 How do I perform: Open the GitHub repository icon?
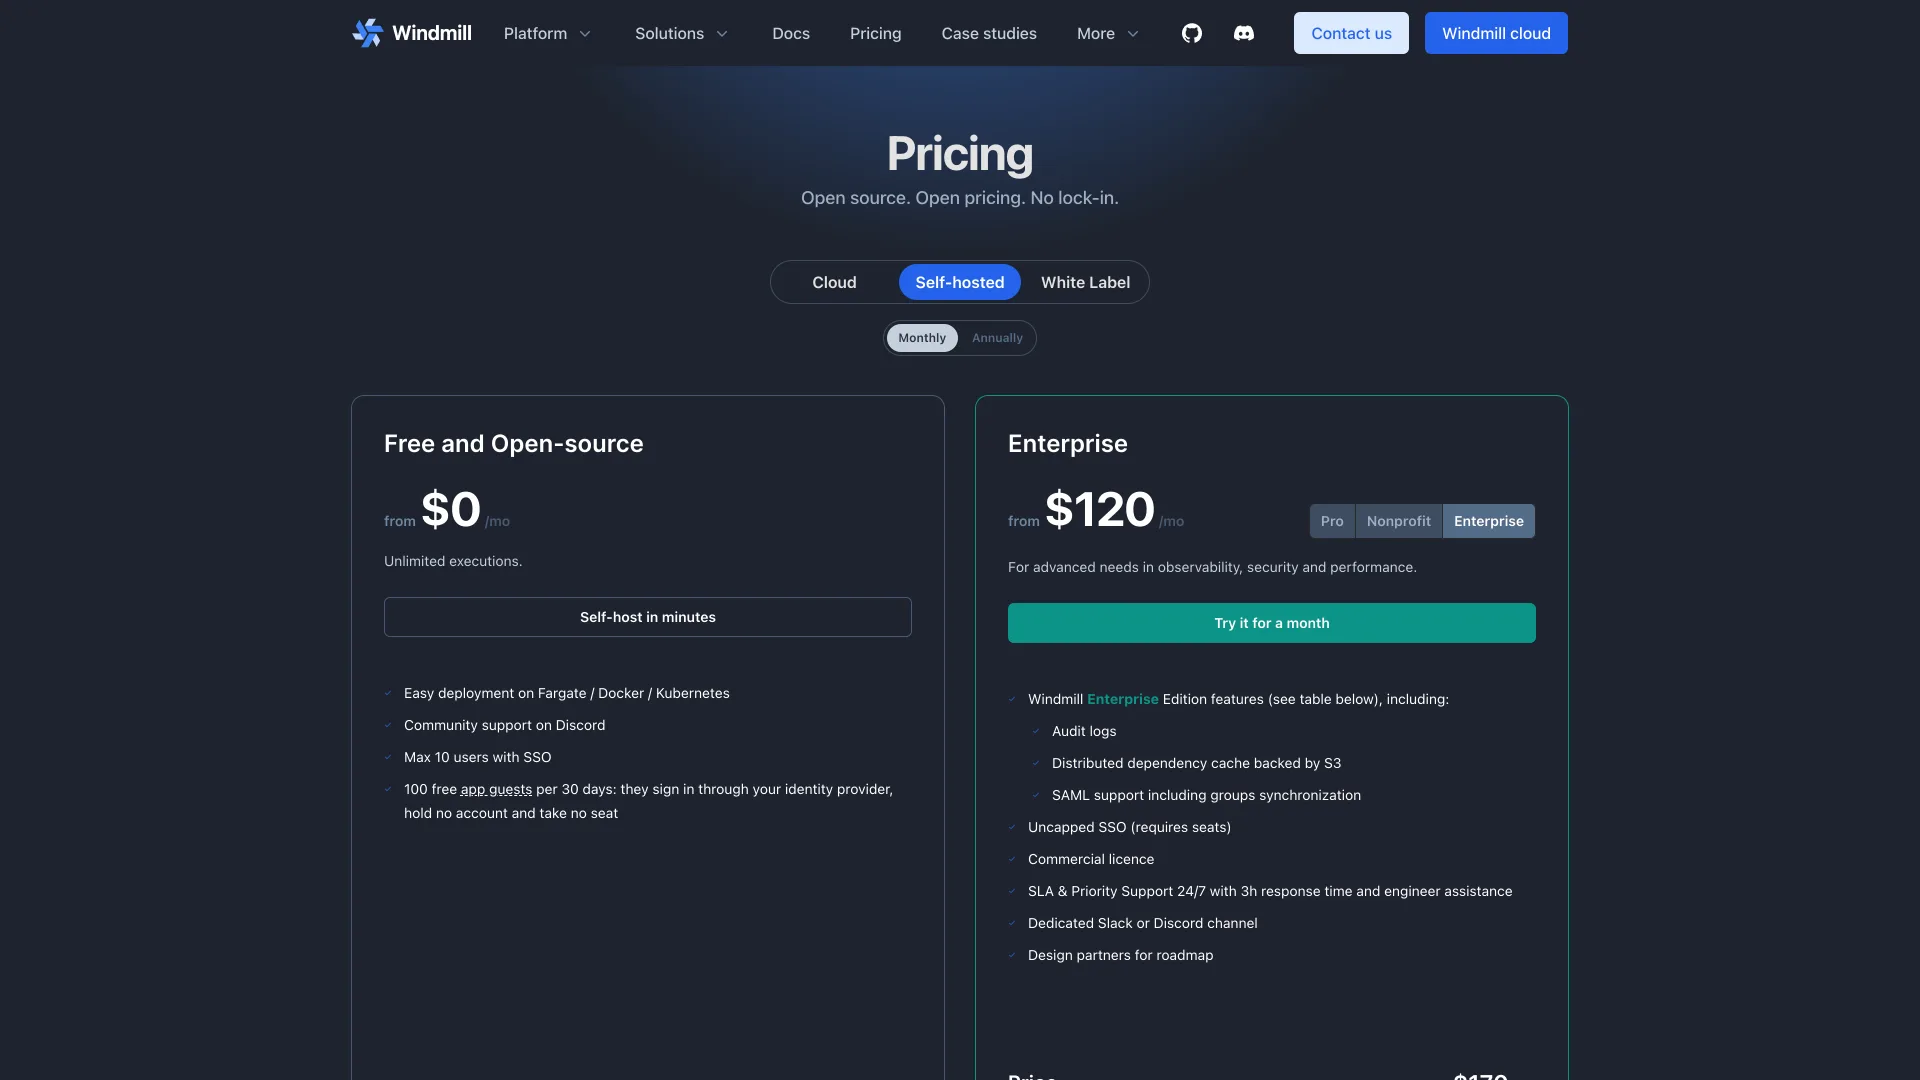point(1191,33)
